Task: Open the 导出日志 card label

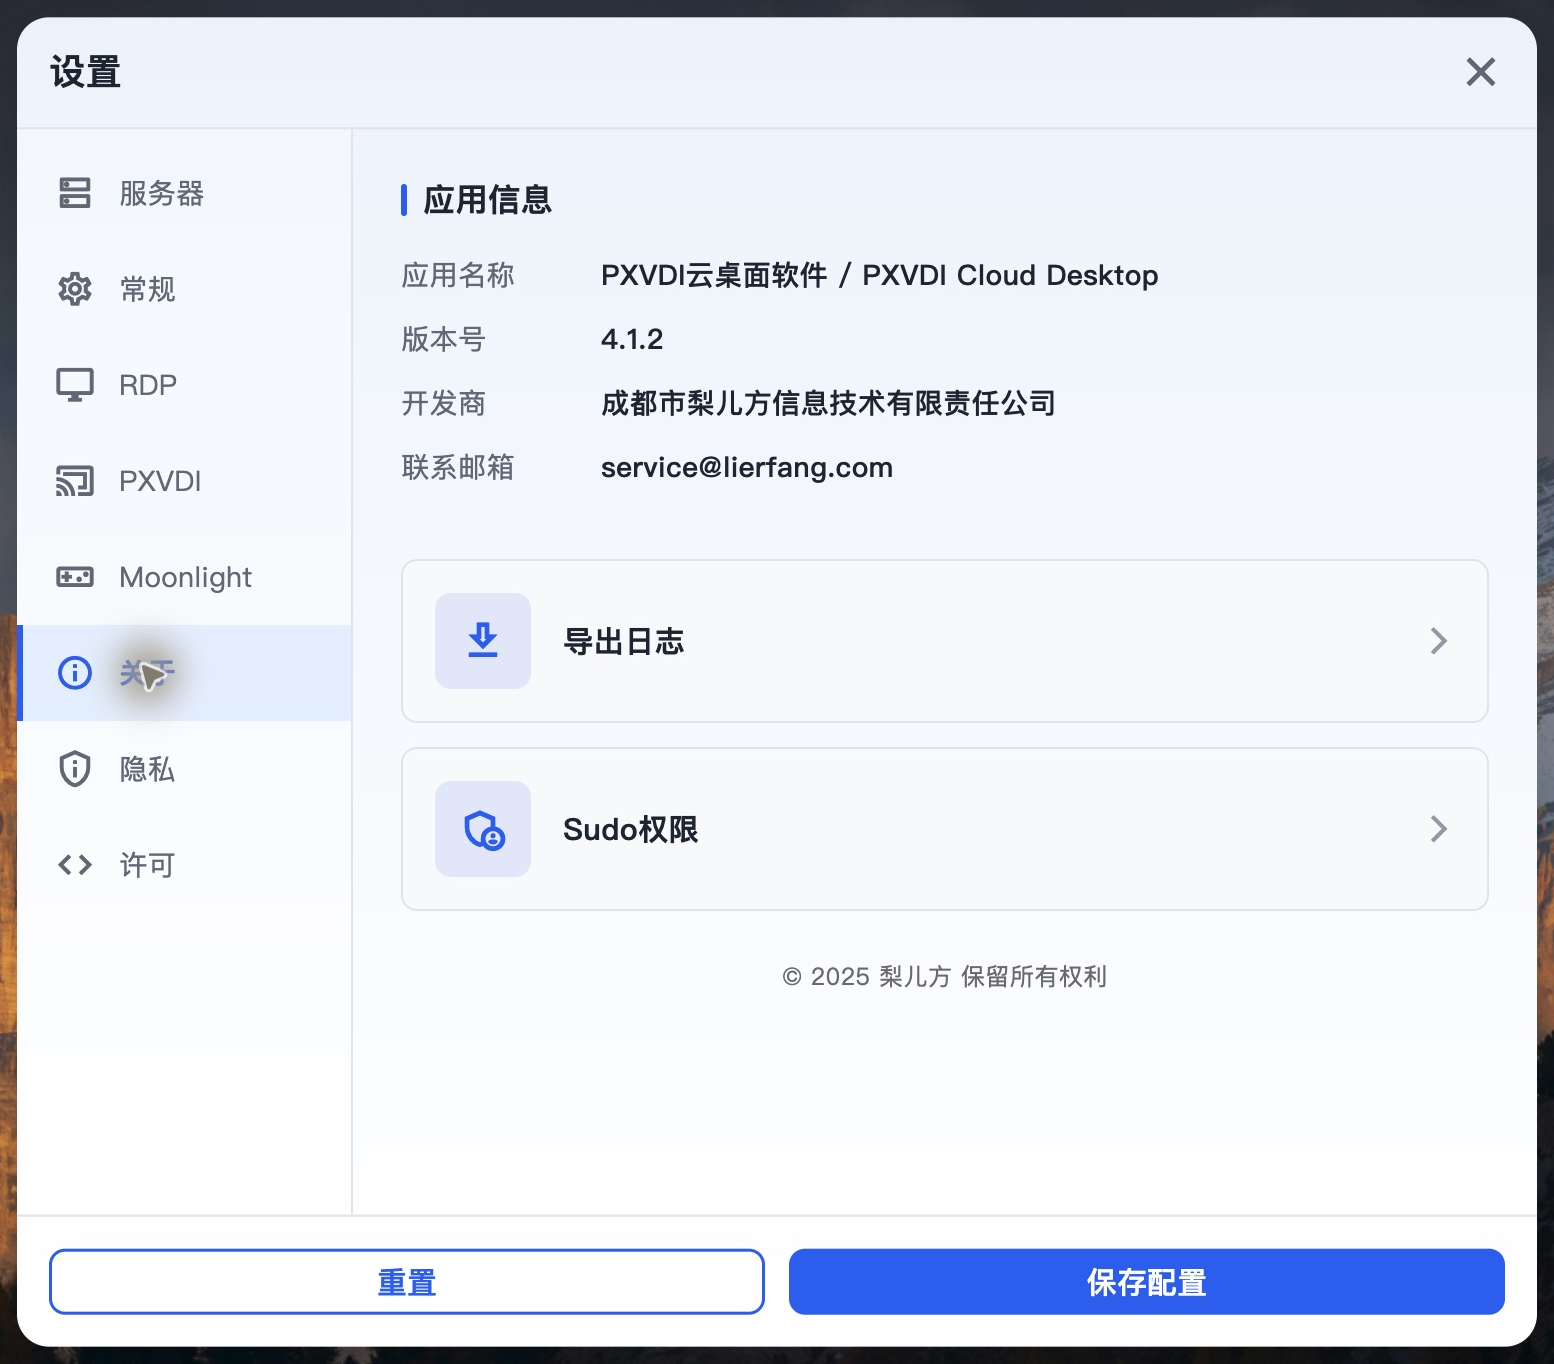Action: tap(624, 641)
